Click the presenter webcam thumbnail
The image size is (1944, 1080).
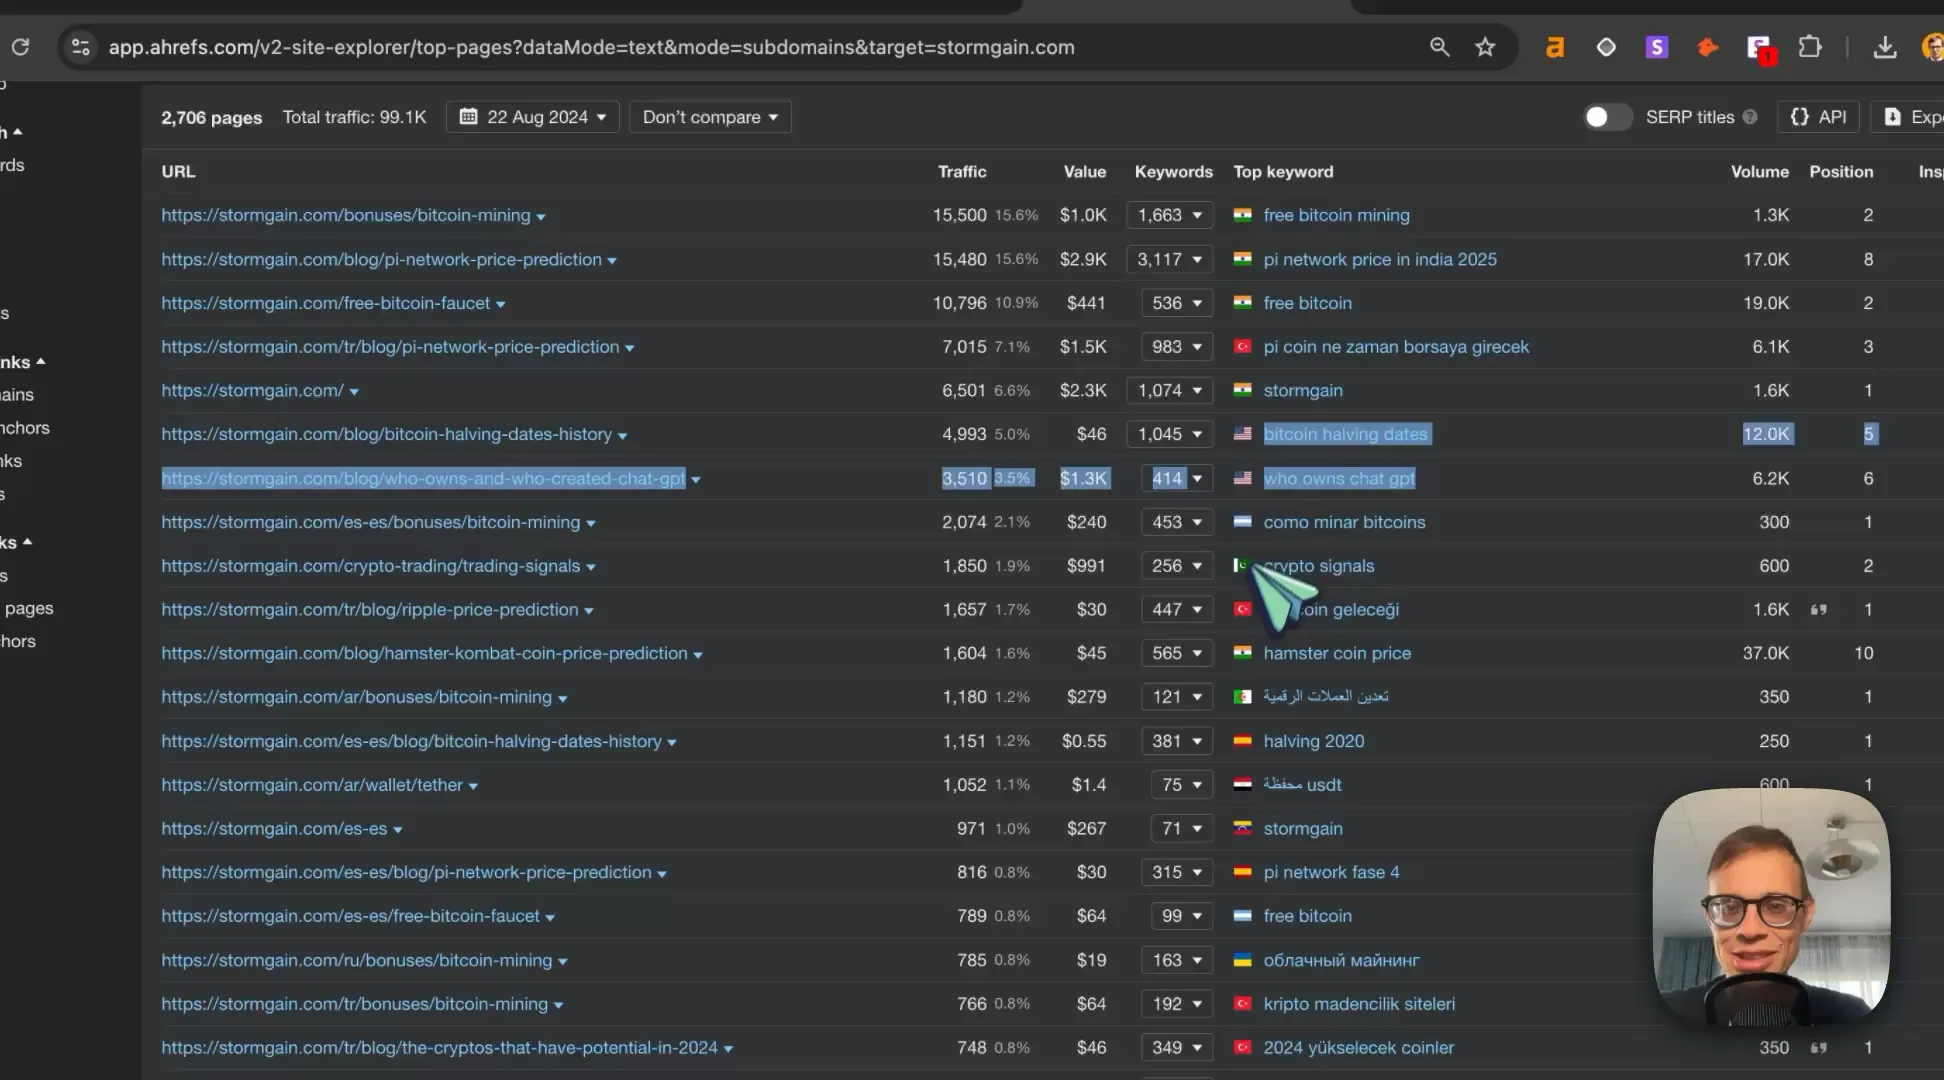click(x=1771, y=906)
